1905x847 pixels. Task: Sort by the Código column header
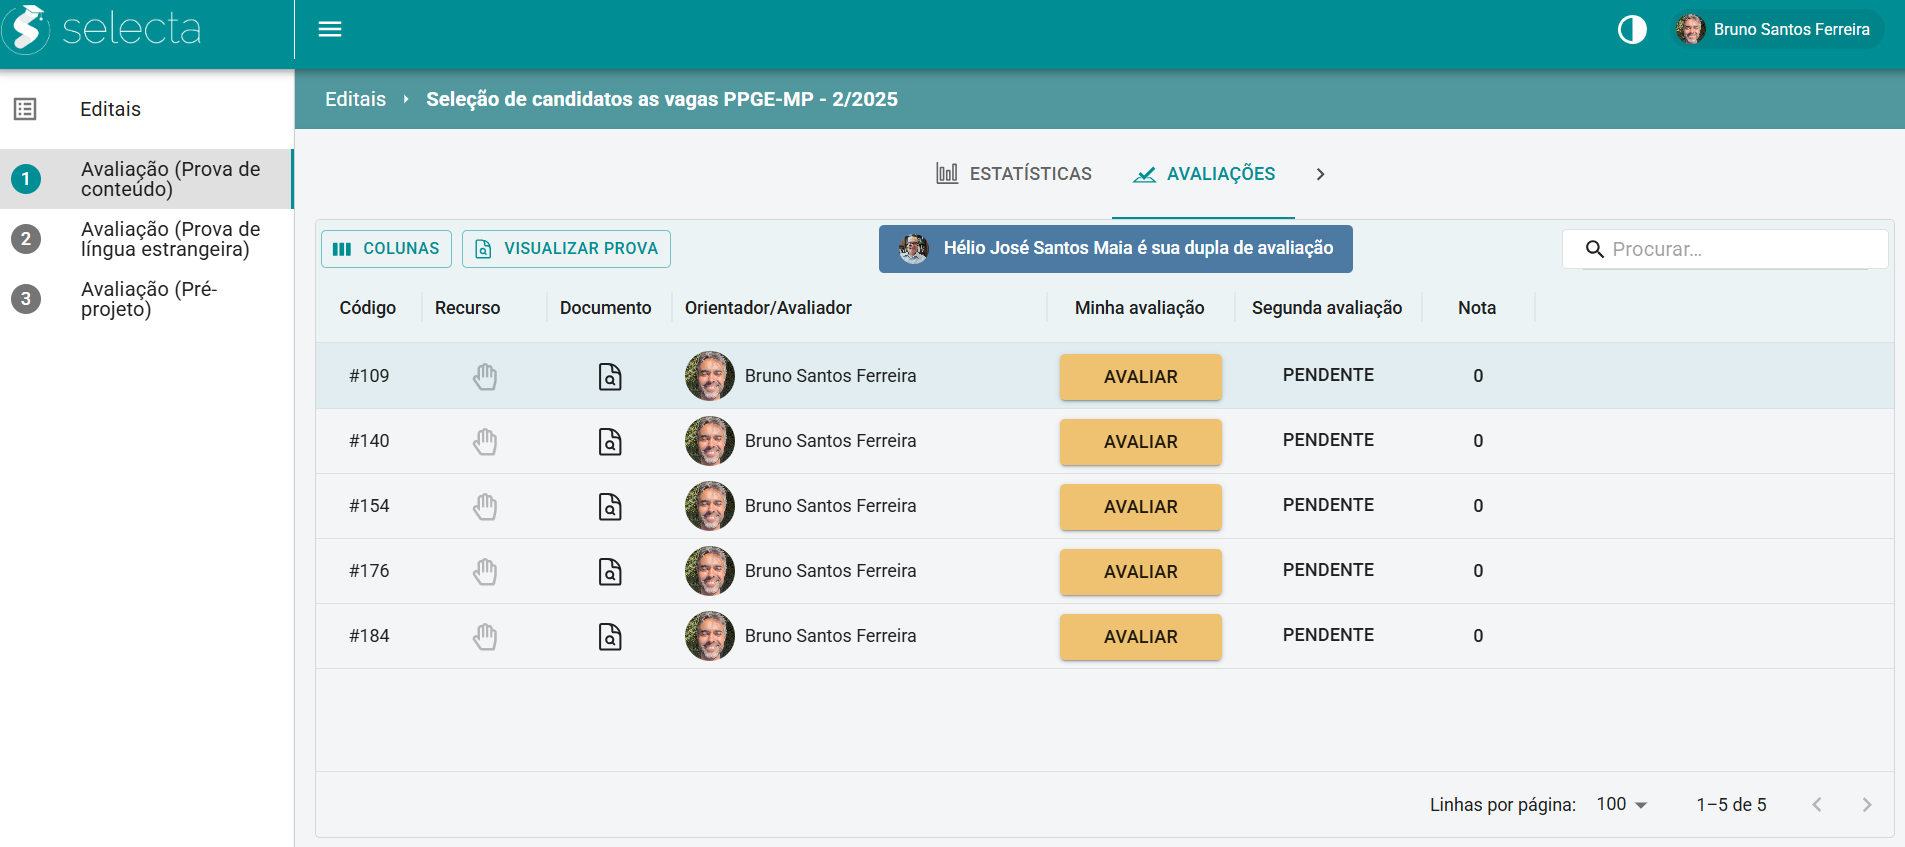pos(368,308)
